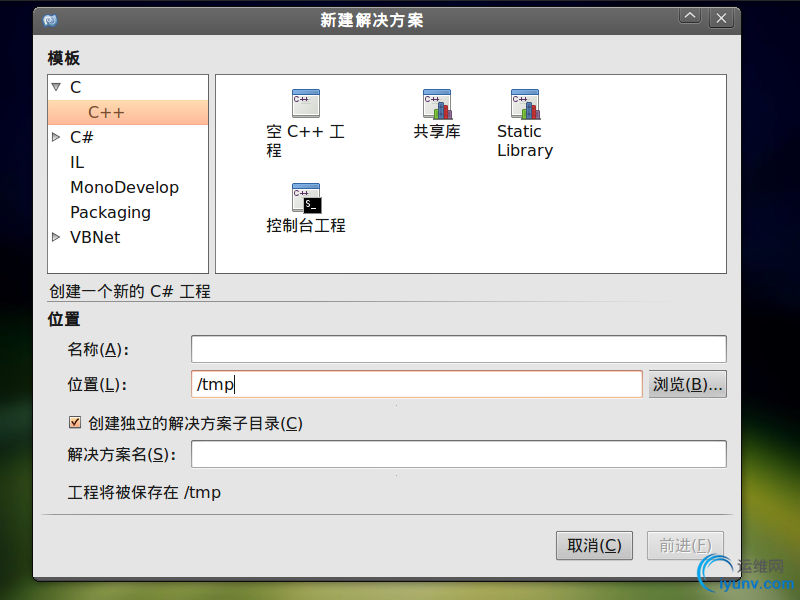Click the 取消(C) button
800x600 pixels.
(594, 545)
